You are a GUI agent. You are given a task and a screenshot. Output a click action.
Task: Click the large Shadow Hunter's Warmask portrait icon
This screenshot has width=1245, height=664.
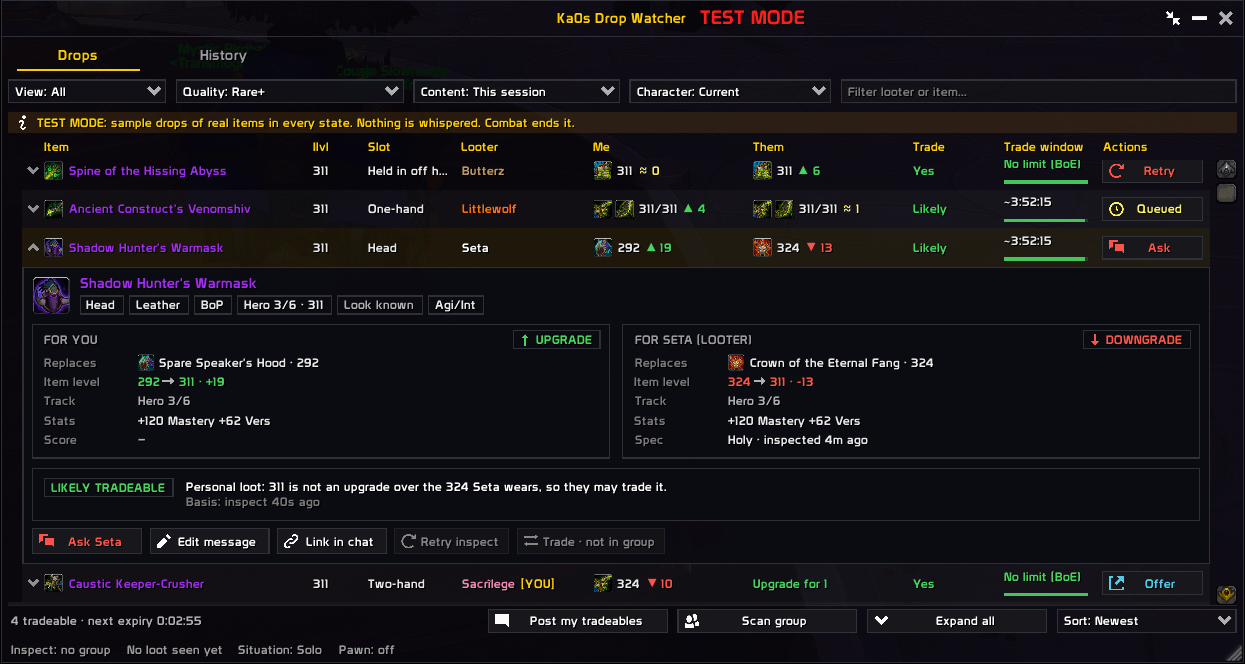coord(51,295)
